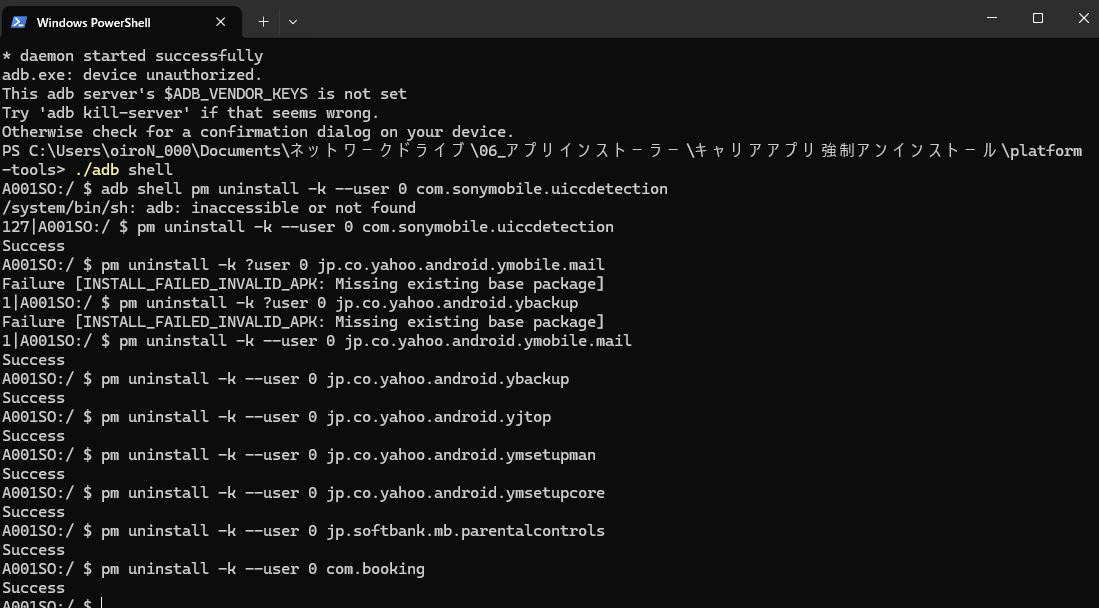The image size is (1099, 608).
Task: Click the first INSTALL_FAILED_INVALID_APK failure line
Action: (x=303, y=284)
